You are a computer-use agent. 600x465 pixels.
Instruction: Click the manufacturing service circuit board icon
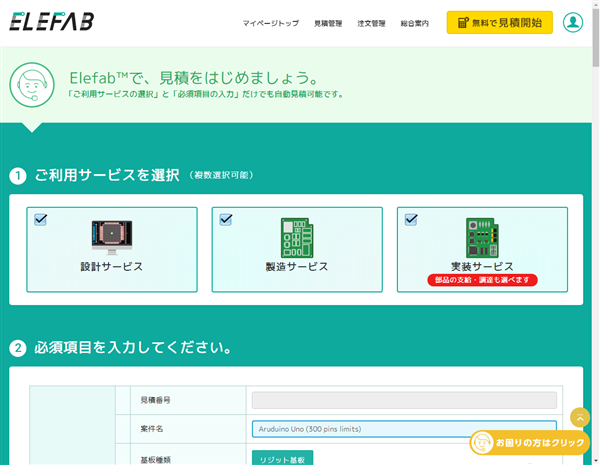[296, 237]
